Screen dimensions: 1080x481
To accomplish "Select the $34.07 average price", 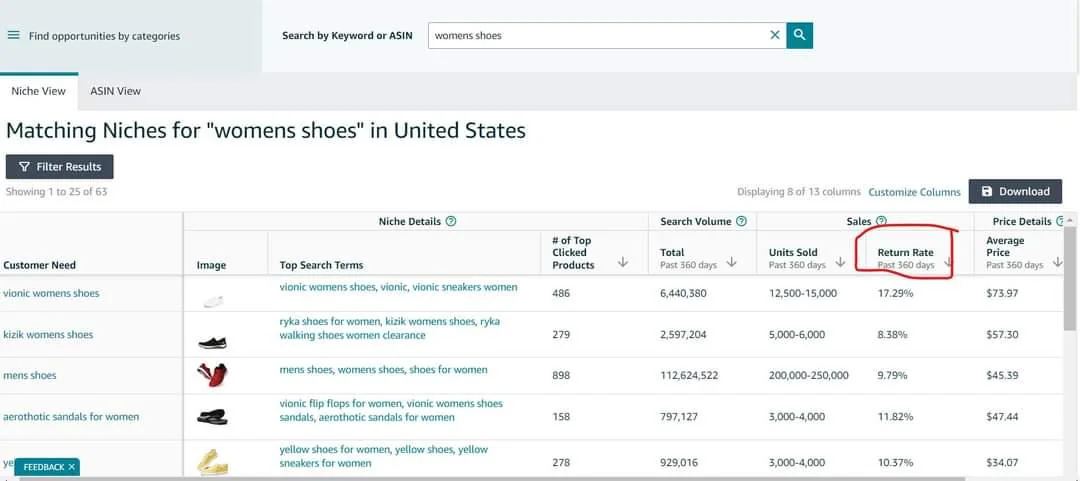I will point(1002,462).
